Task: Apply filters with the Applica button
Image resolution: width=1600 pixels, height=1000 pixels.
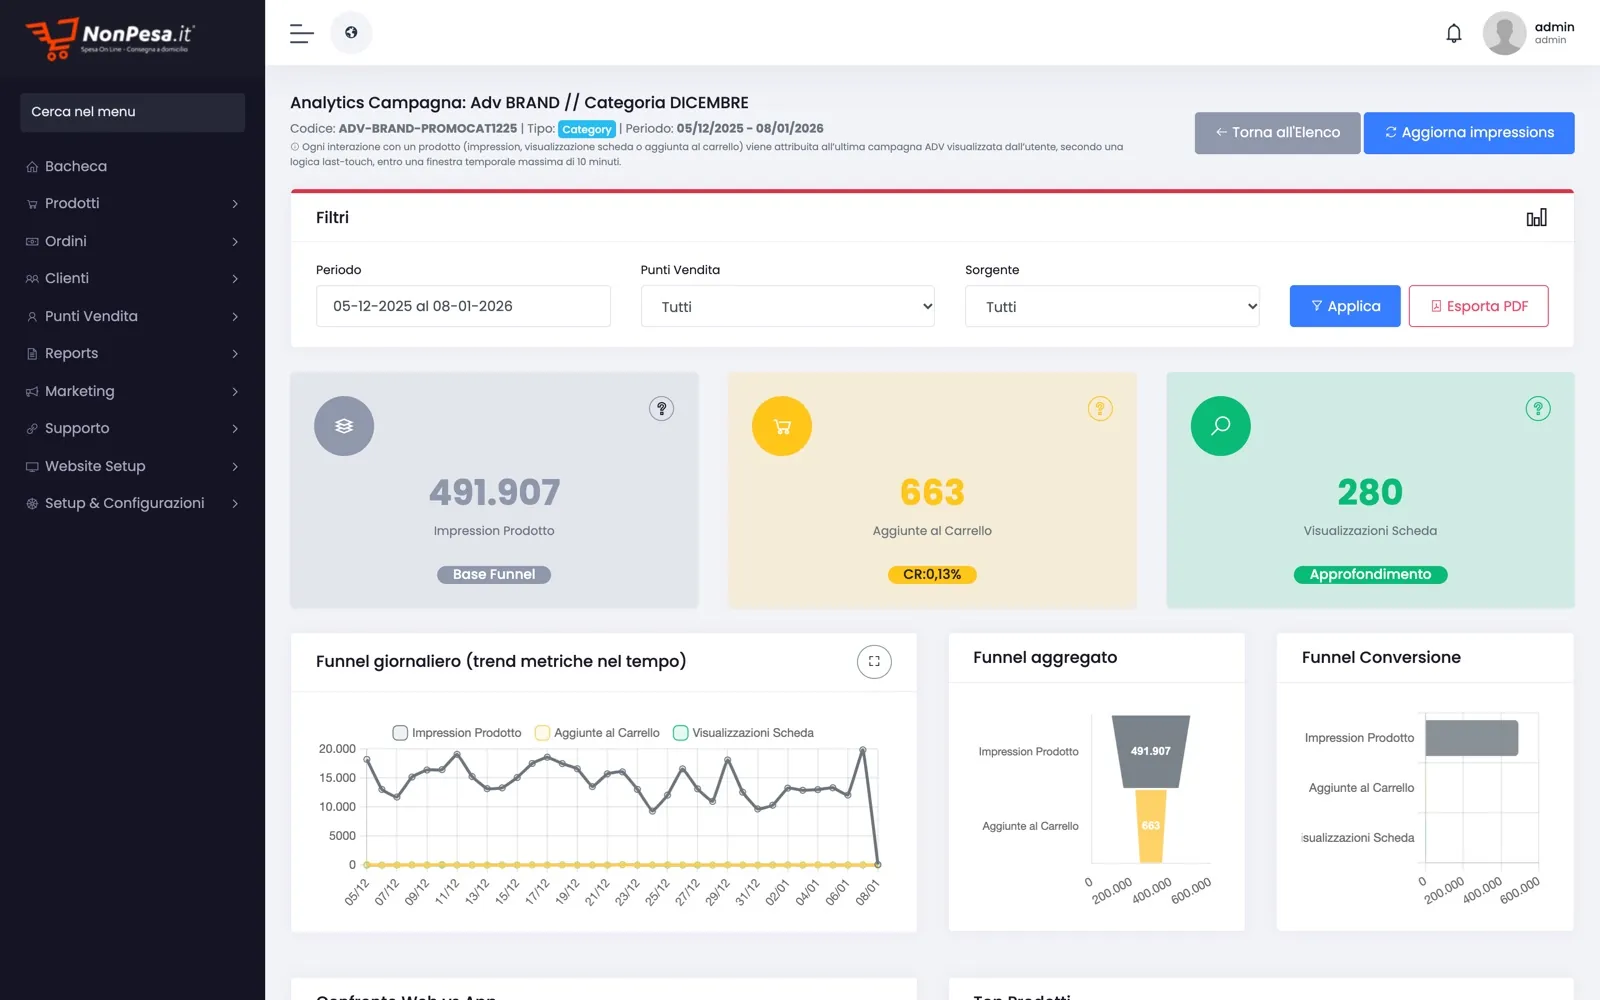Action: [x=1345, y=306]
